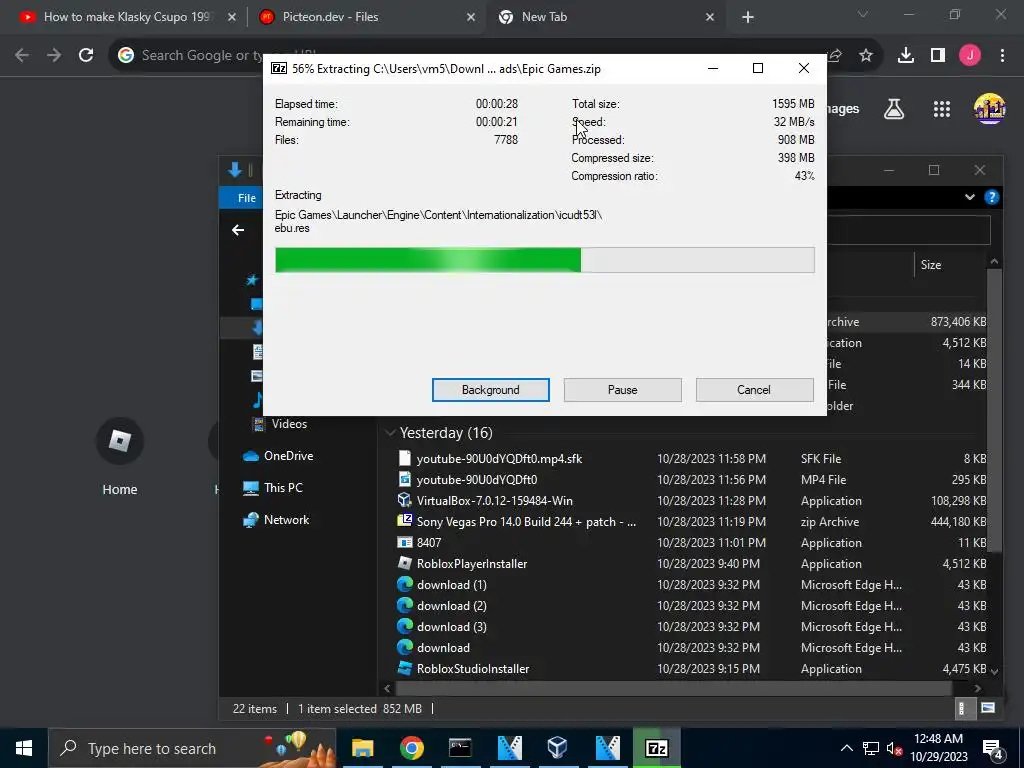Click the File Explorer vertical scrollbar
Viewport: 1024px width, 768px height.
click(994, 411)
